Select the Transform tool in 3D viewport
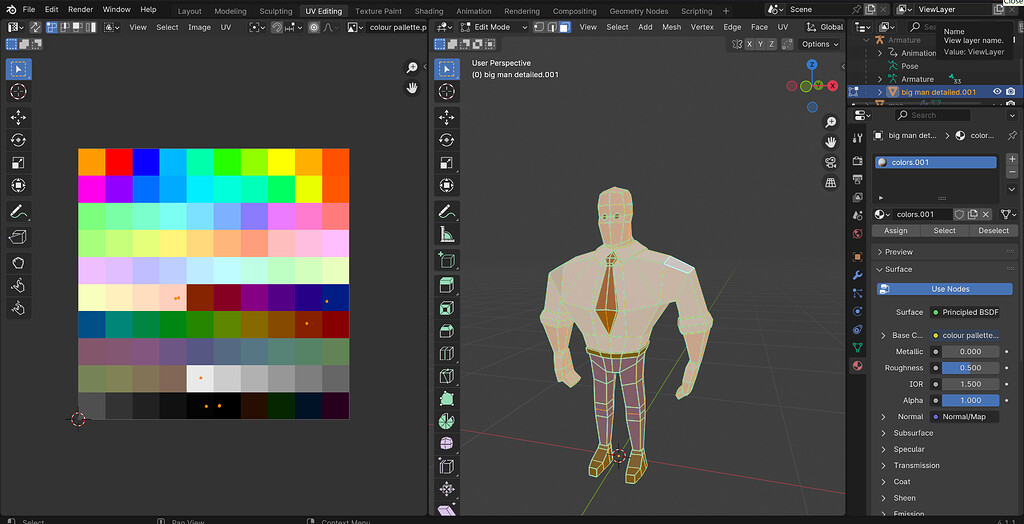Image resolution: width=1024 pixels, height=524 pixels. 447,186
